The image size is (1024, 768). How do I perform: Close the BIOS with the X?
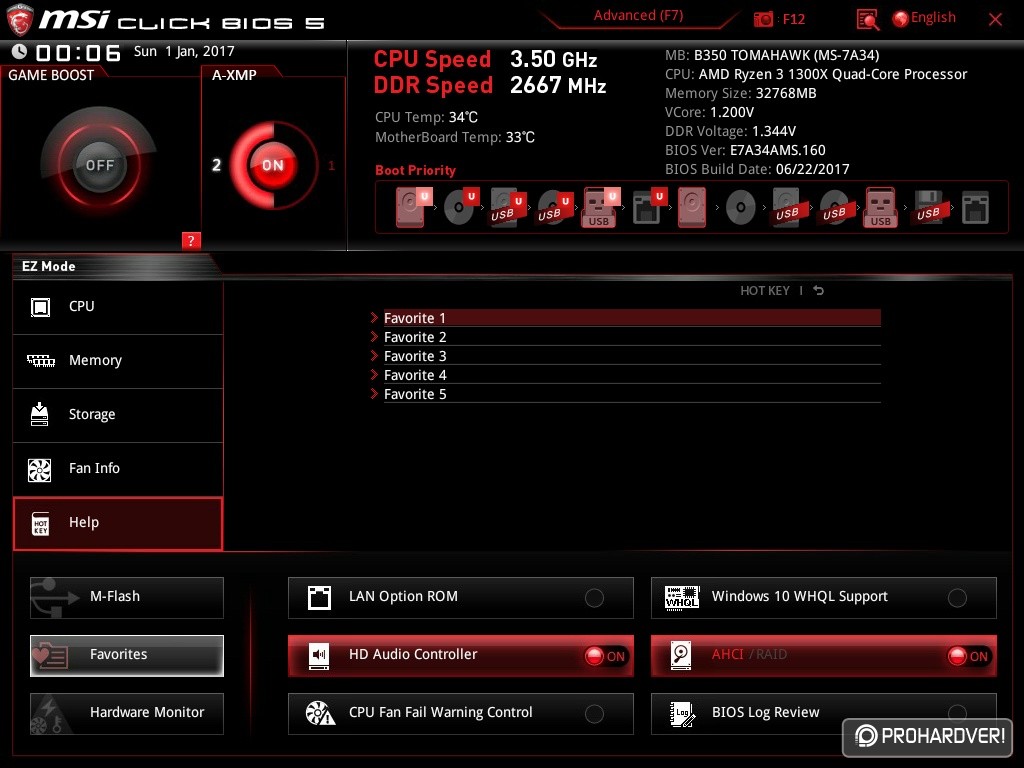click(995, 20)
